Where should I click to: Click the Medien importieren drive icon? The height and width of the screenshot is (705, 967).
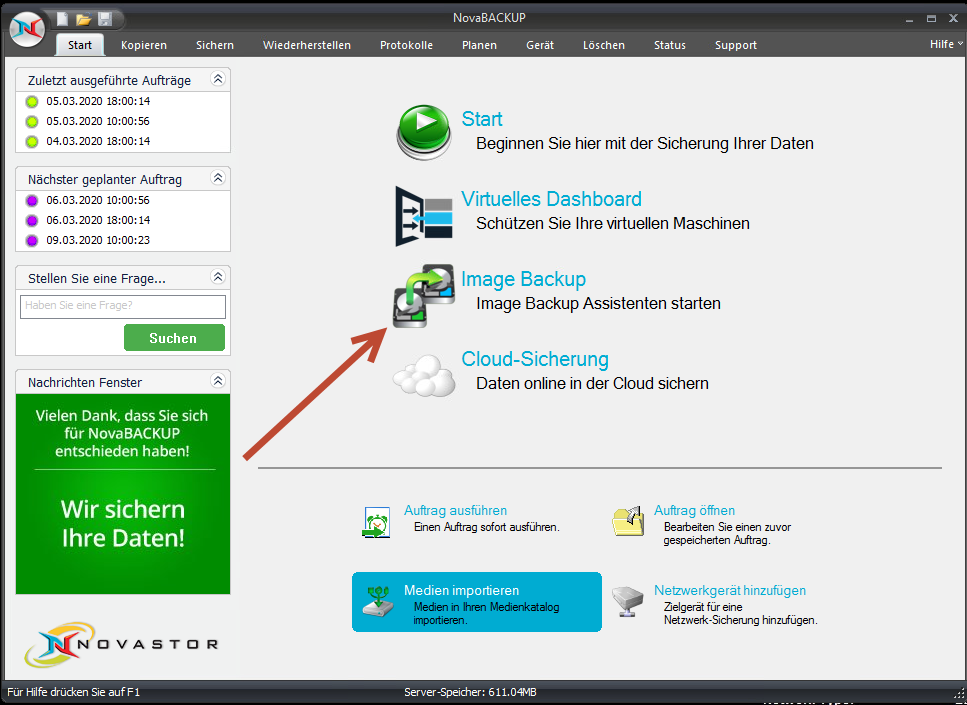pos(378,601)
